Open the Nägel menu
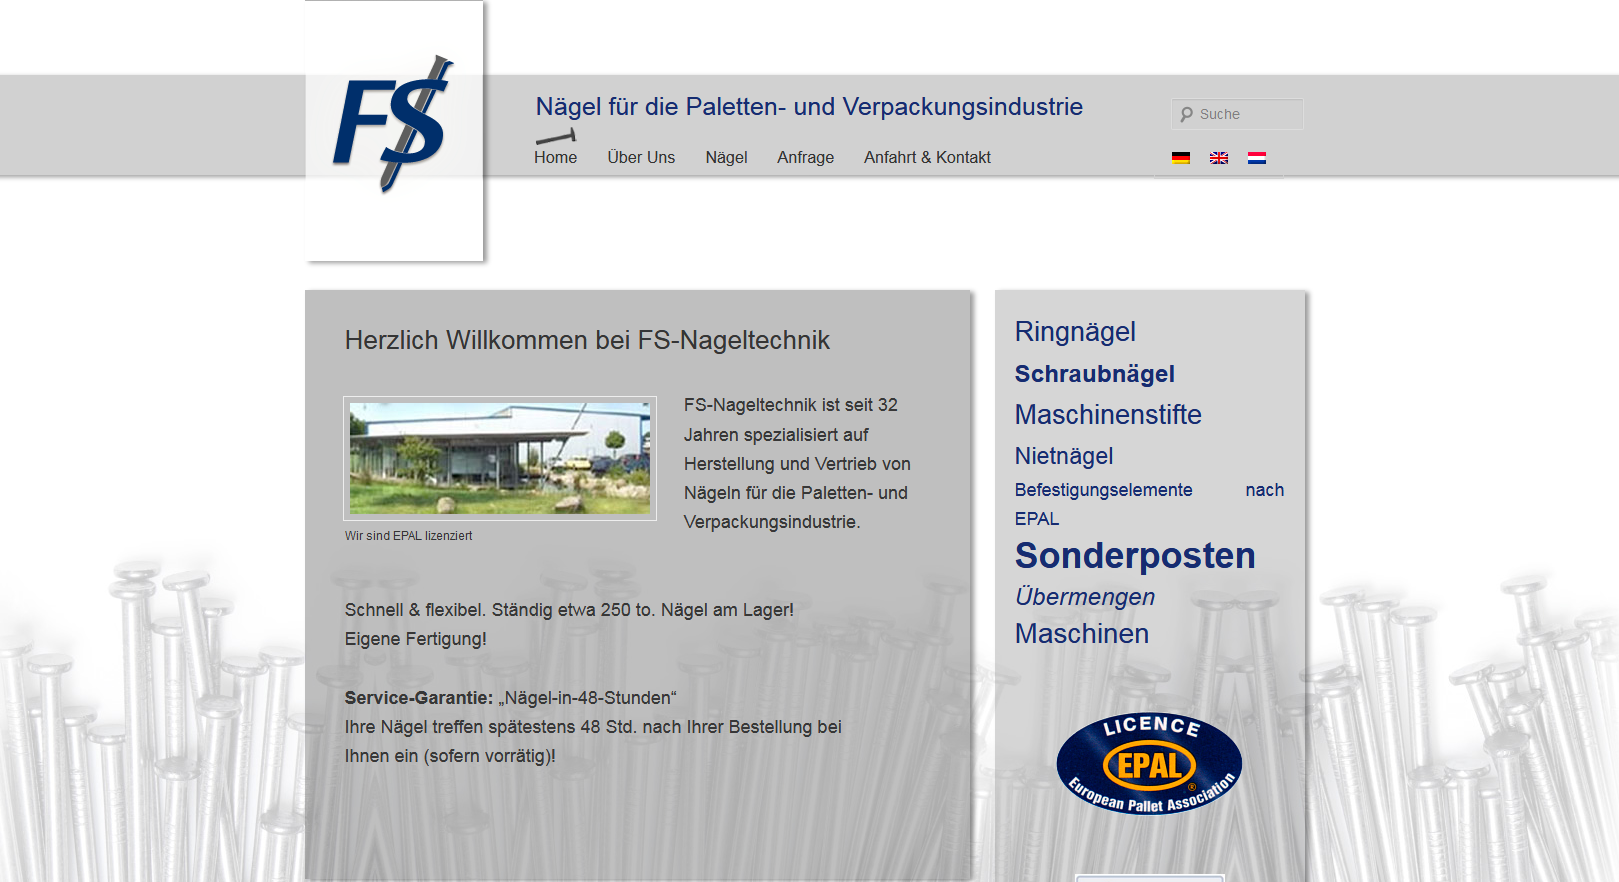 point(726,157)
